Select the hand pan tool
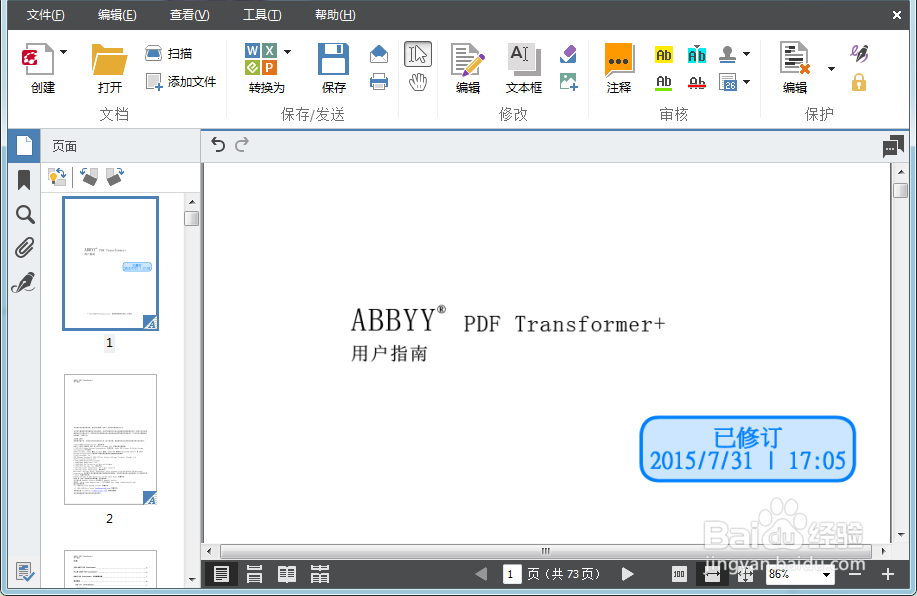This screenshot has width=917, height=596. click(x=418, y=83)
